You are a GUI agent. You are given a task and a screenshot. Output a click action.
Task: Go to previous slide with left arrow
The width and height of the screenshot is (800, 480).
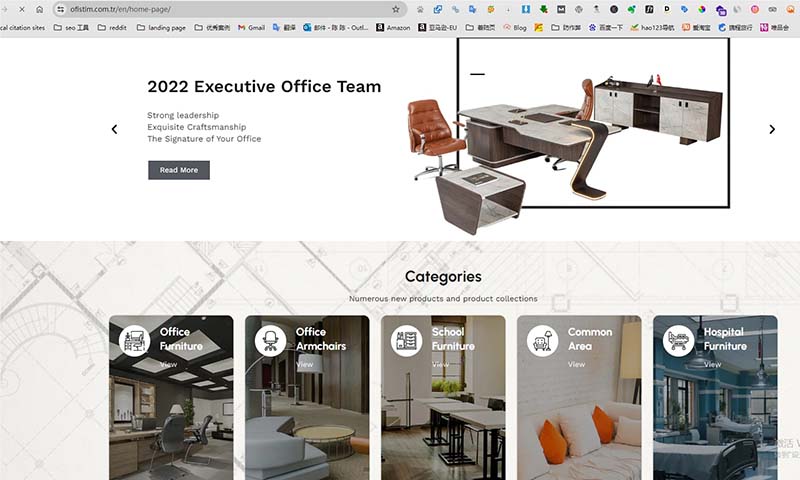114,130
